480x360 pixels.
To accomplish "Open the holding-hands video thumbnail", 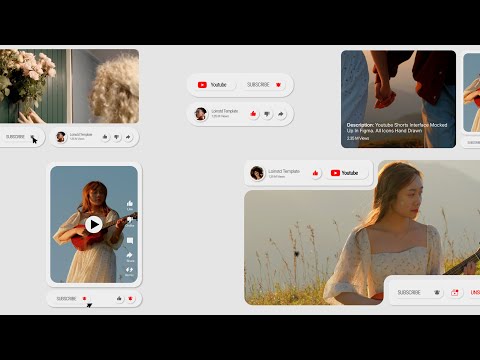I will (398, 99).
